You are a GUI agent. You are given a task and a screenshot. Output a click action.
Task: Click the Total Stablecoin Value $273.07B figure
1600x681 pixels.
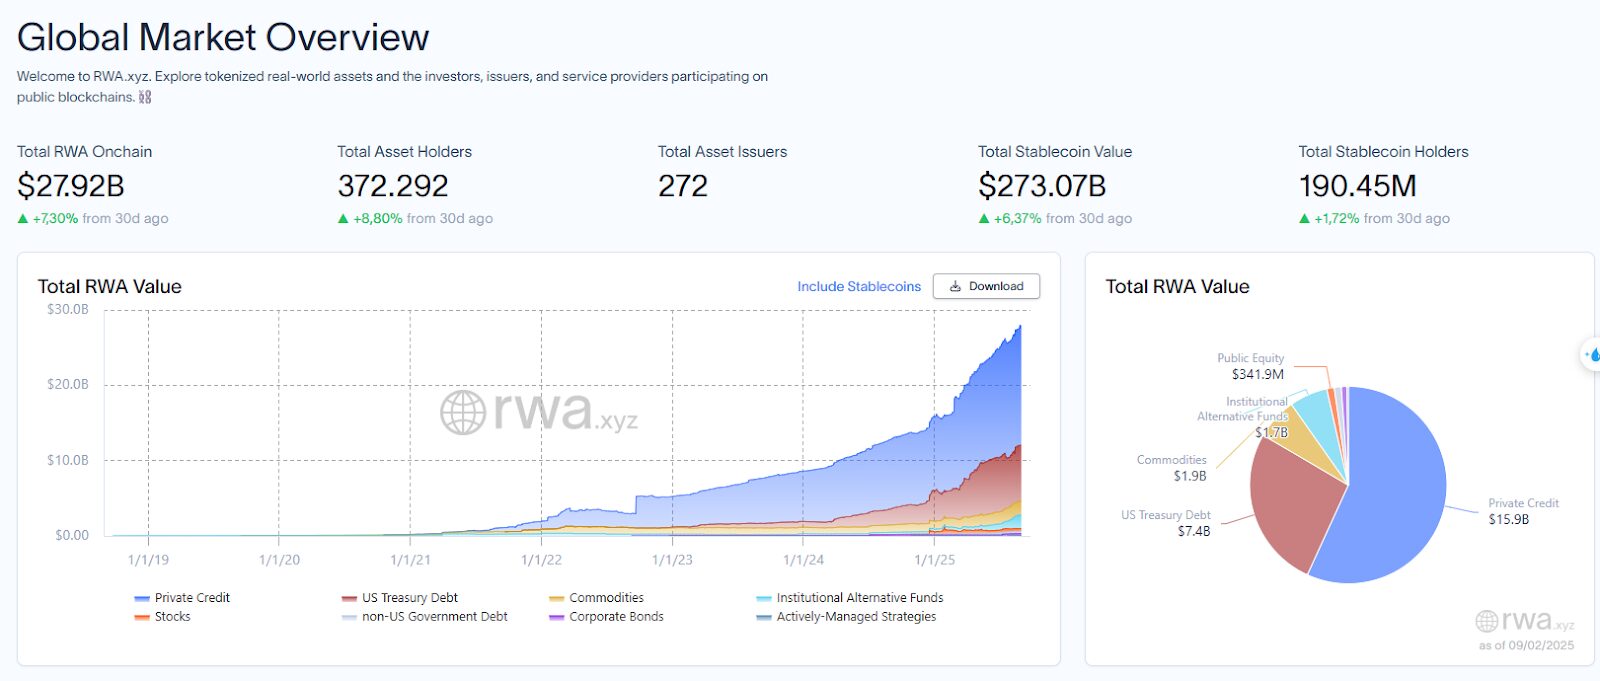click(x=1042, y=186)
